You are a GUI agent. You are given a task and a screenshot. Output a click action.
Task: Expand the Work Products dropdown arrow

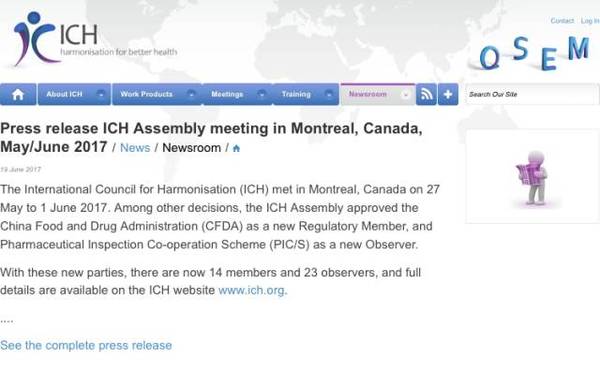(191, 95)
